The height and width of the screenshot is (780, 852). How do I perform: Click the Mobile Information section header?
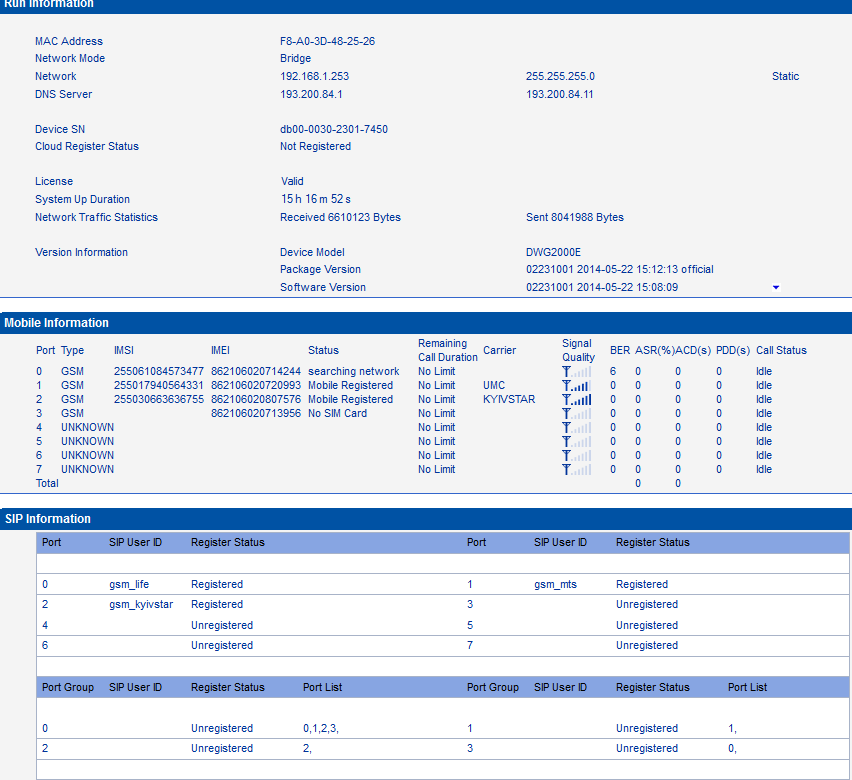[x=57, y=323]
